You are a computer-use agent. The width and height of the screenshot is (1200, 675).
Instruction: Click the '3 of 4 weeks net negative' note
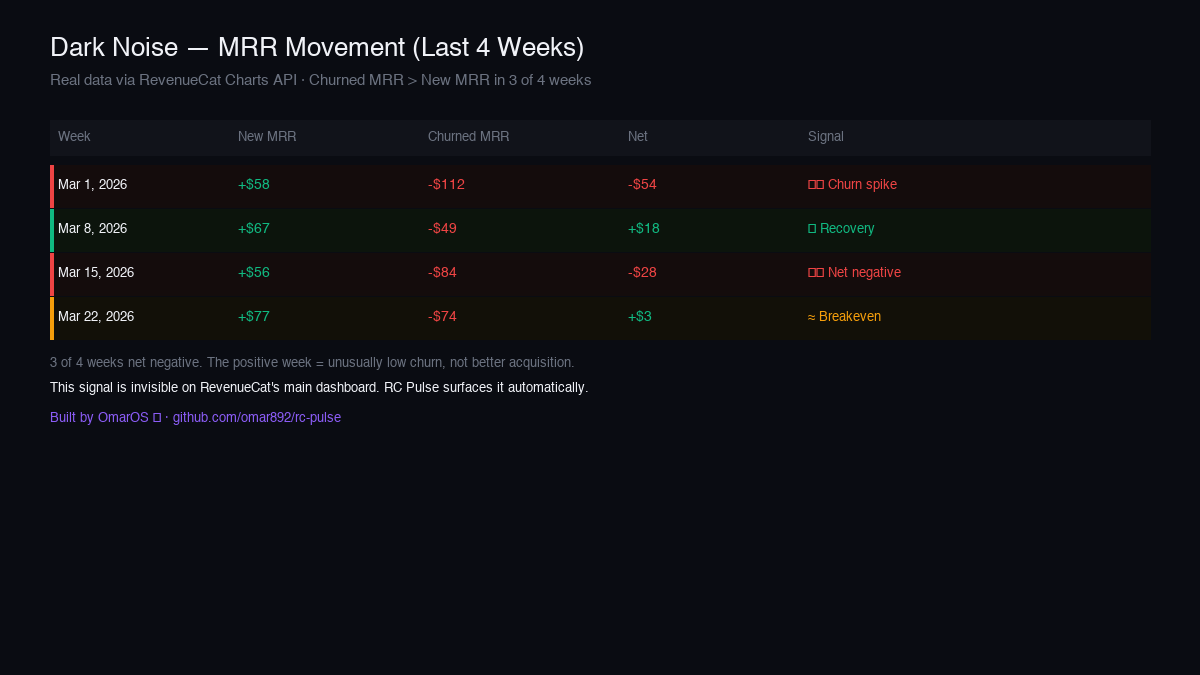[x=312, y=363]
